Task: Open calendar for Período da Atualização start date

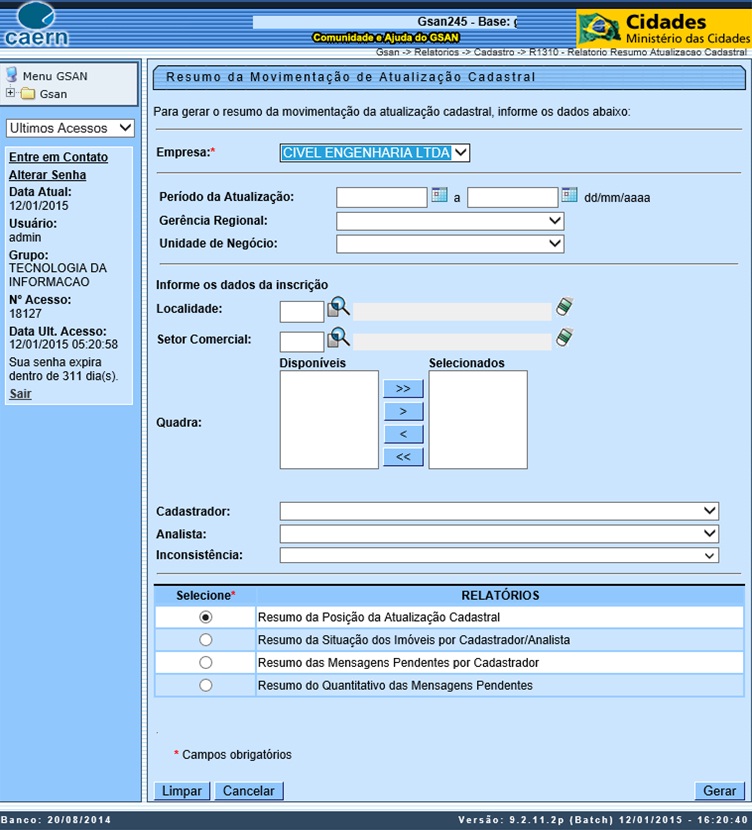Action: (x=439, y=196)
